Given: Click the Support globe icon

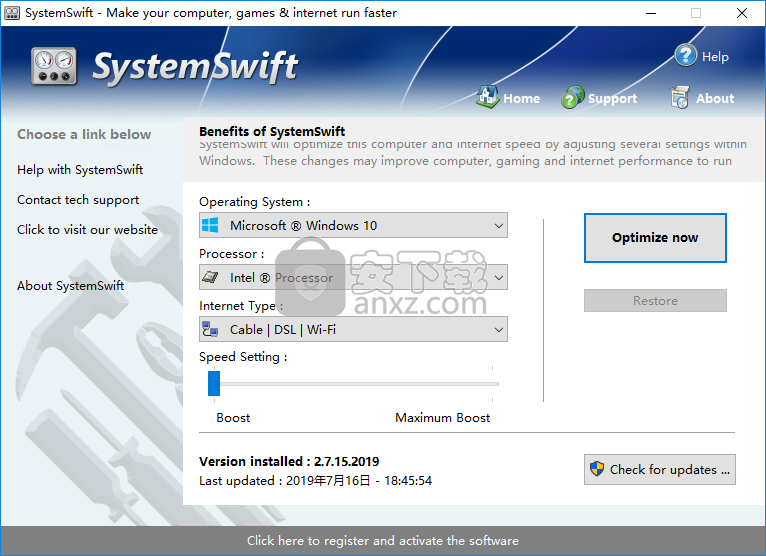Looking at the screenshot, I should [x=573, y=97].
